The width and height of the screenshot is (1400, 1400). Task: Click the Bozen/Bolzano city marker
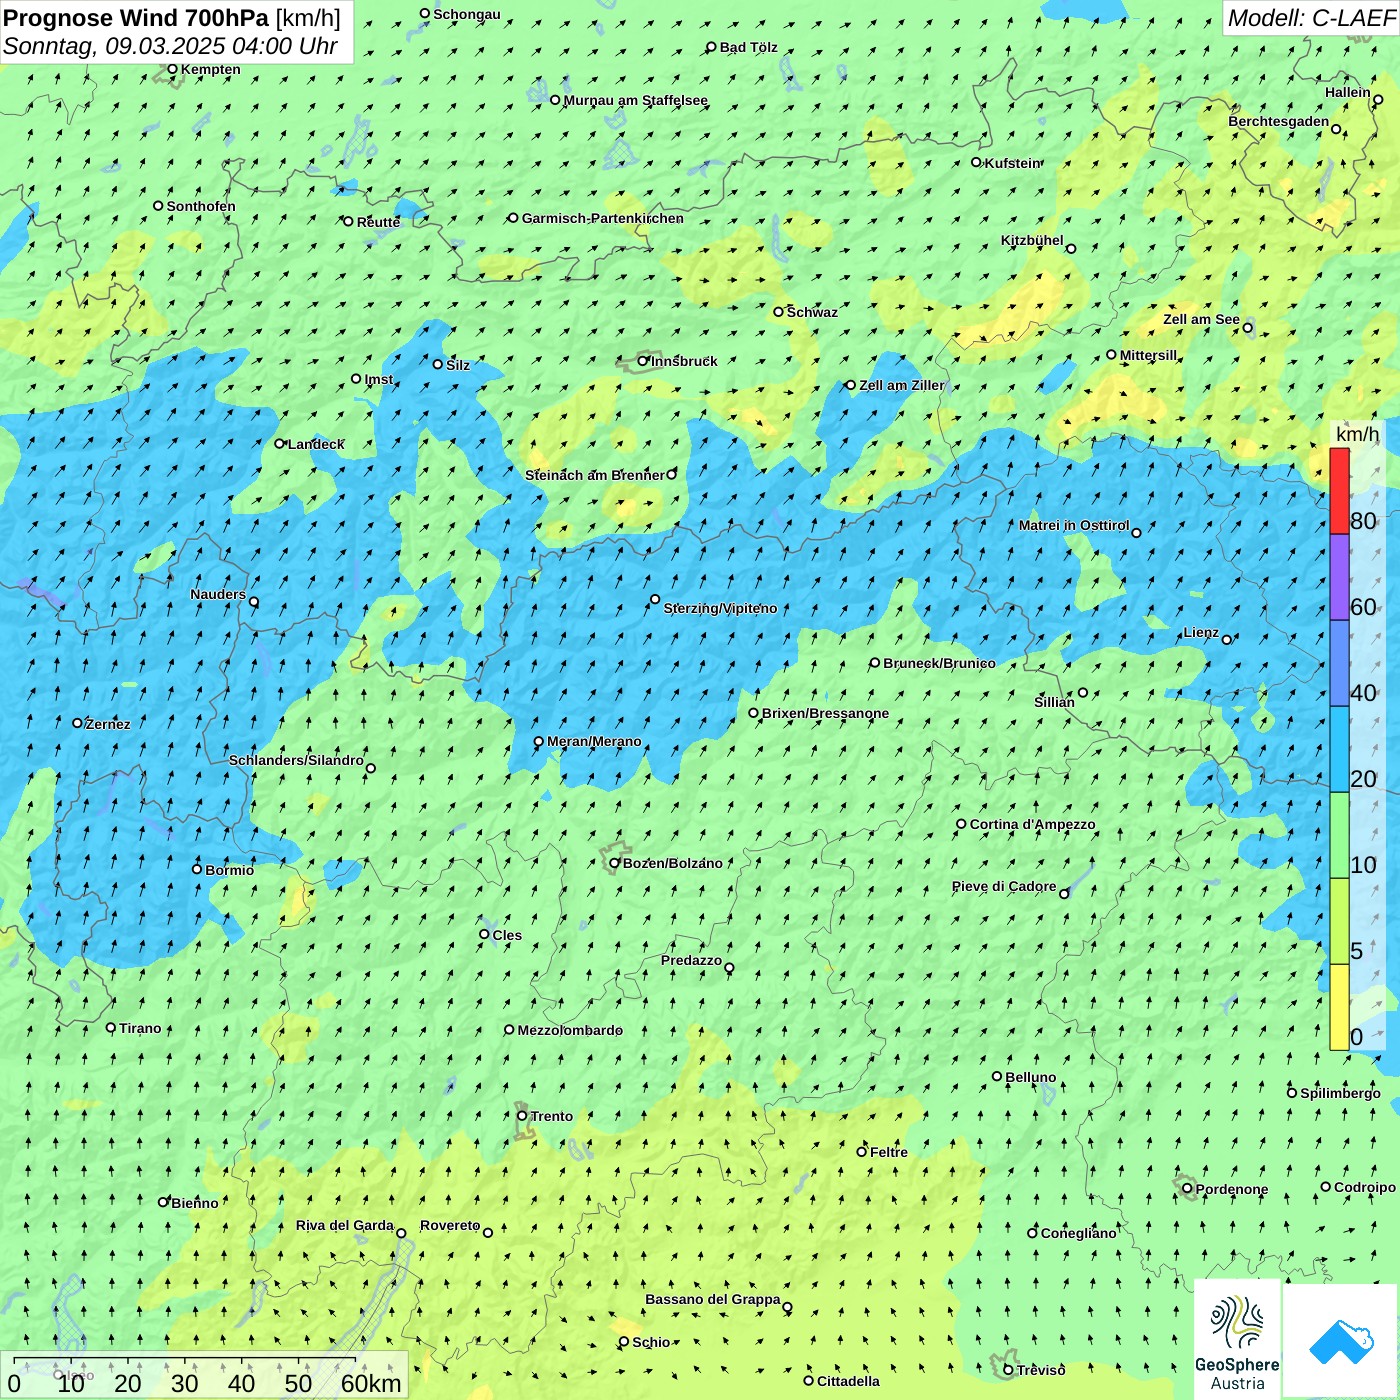(615, 863)
